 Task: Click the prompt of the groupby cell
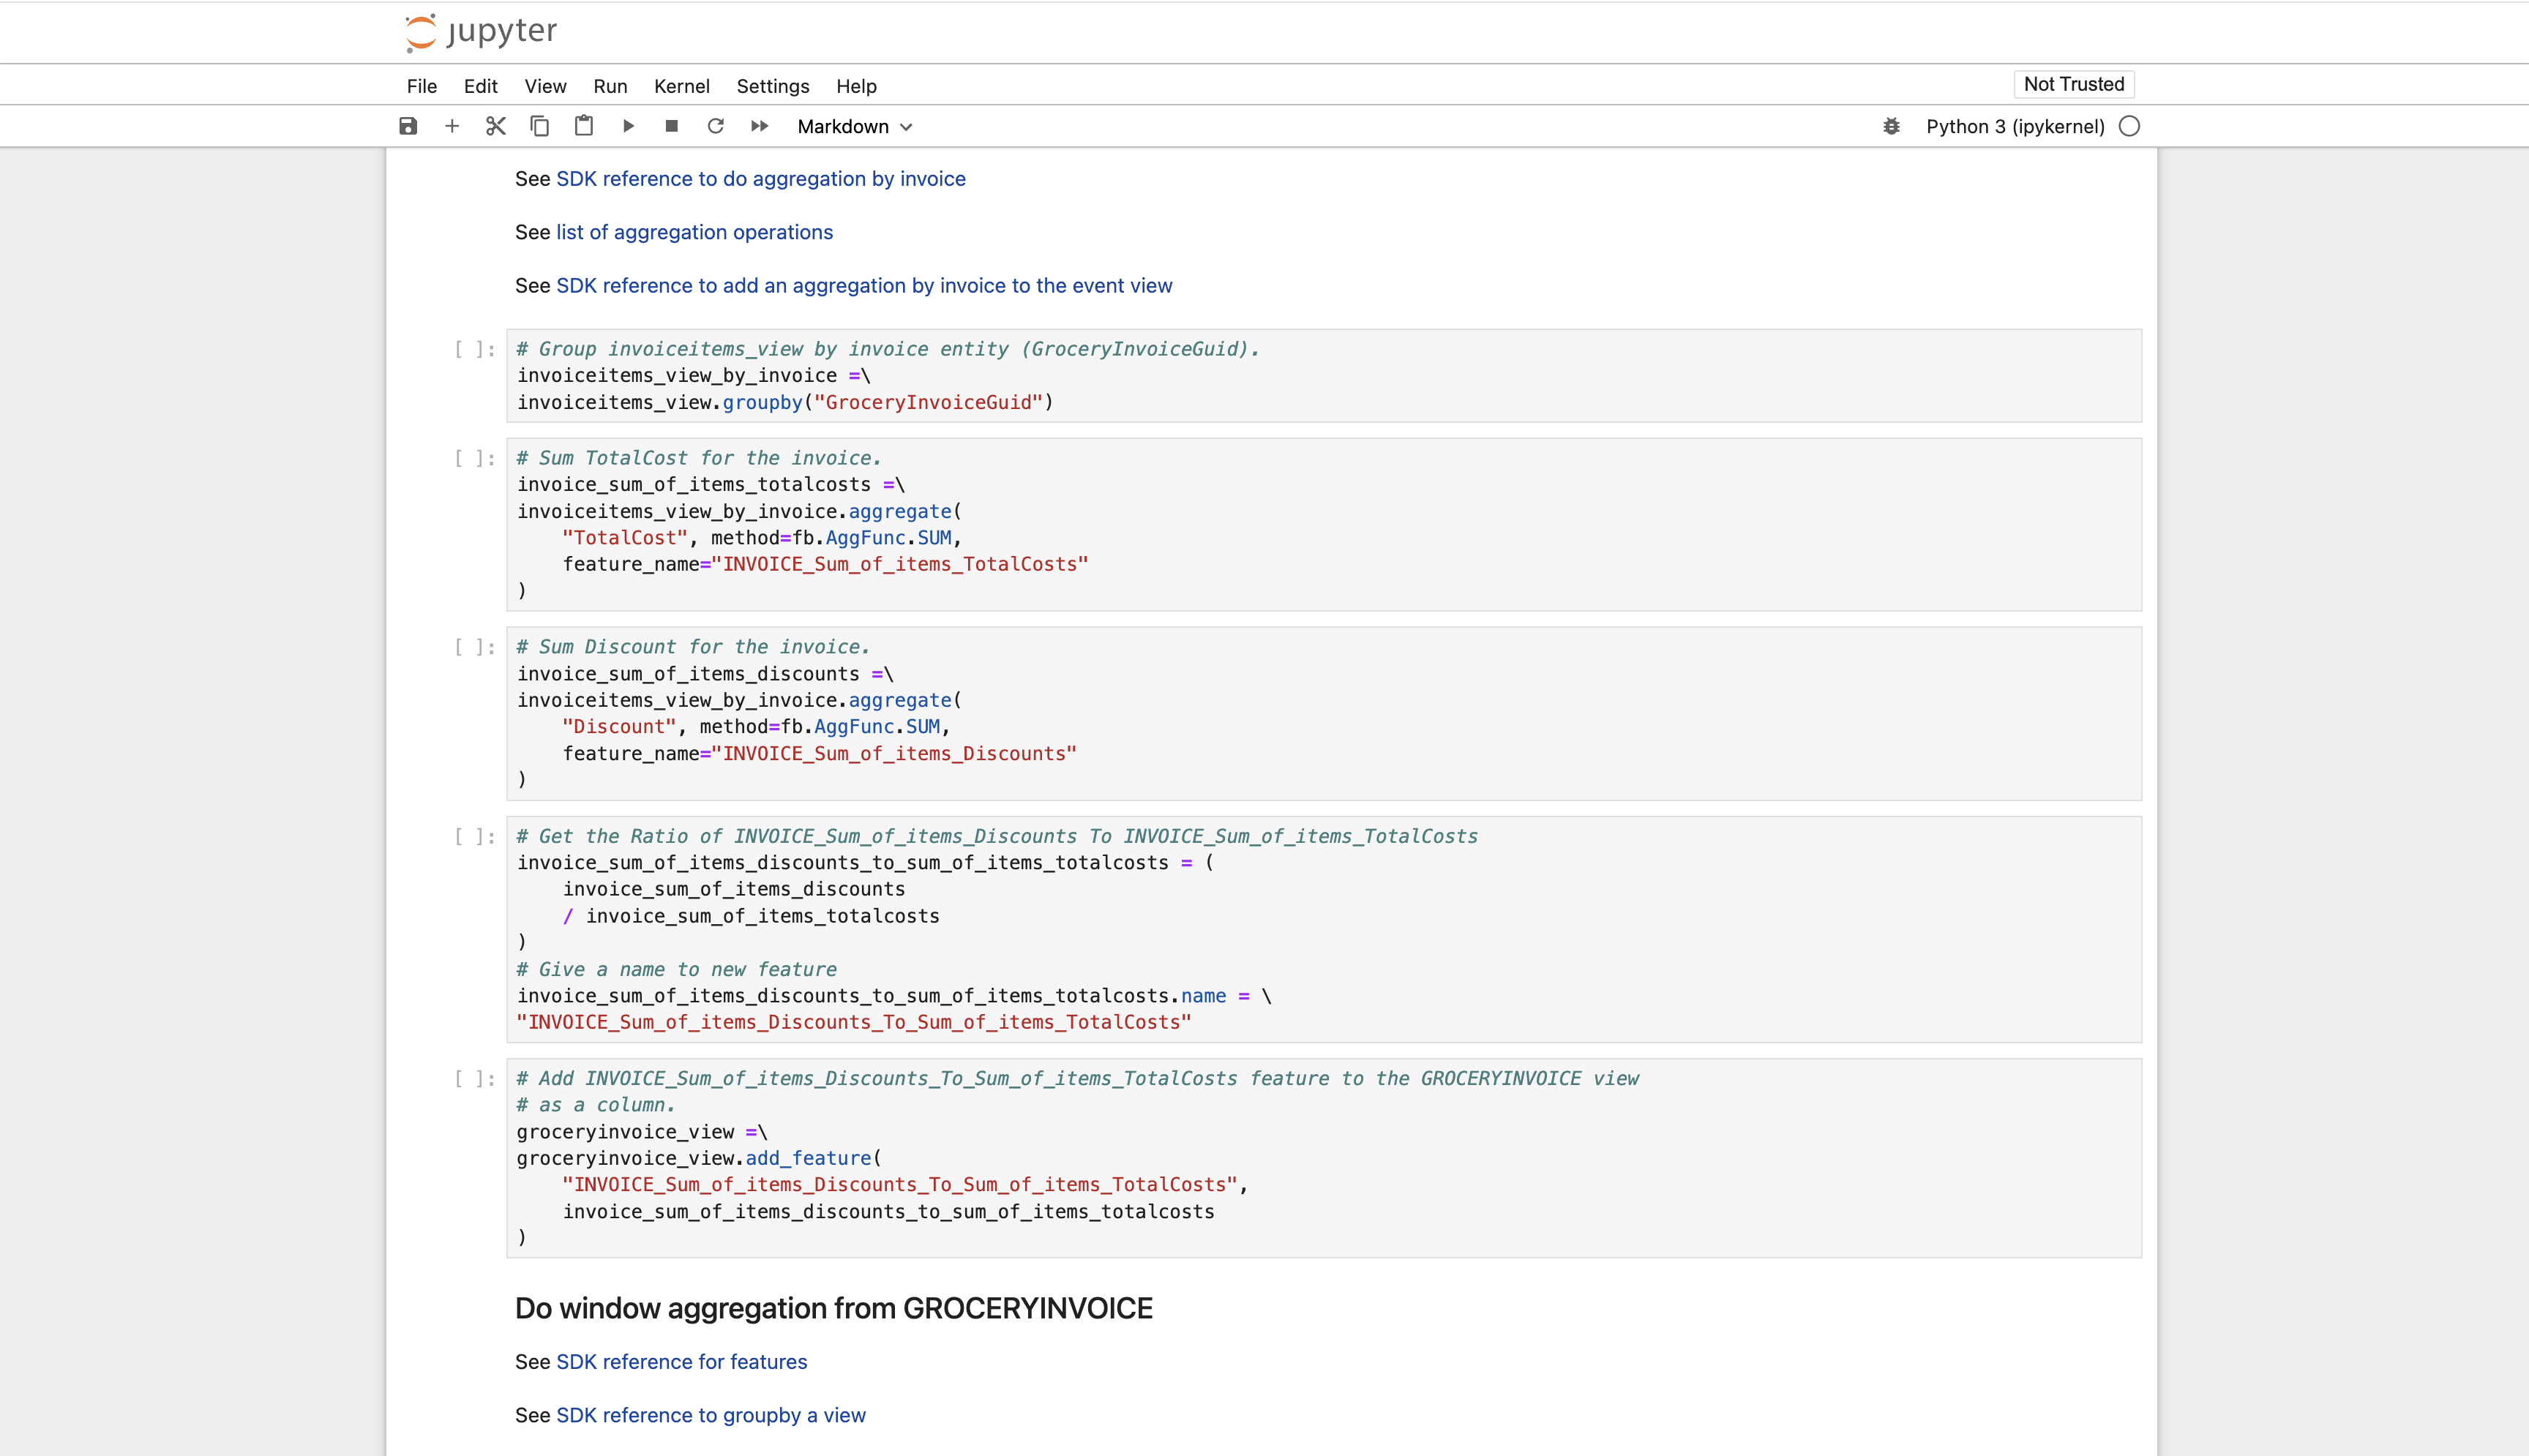point(475,349)
